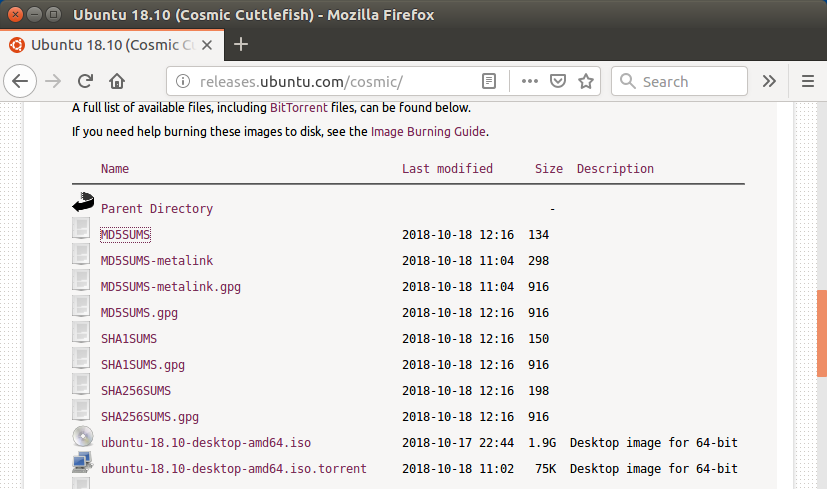Click the file icon beside SHA1SUMS.gpg
The height and width of the screenshot is (489, 827).
[81, 358]
